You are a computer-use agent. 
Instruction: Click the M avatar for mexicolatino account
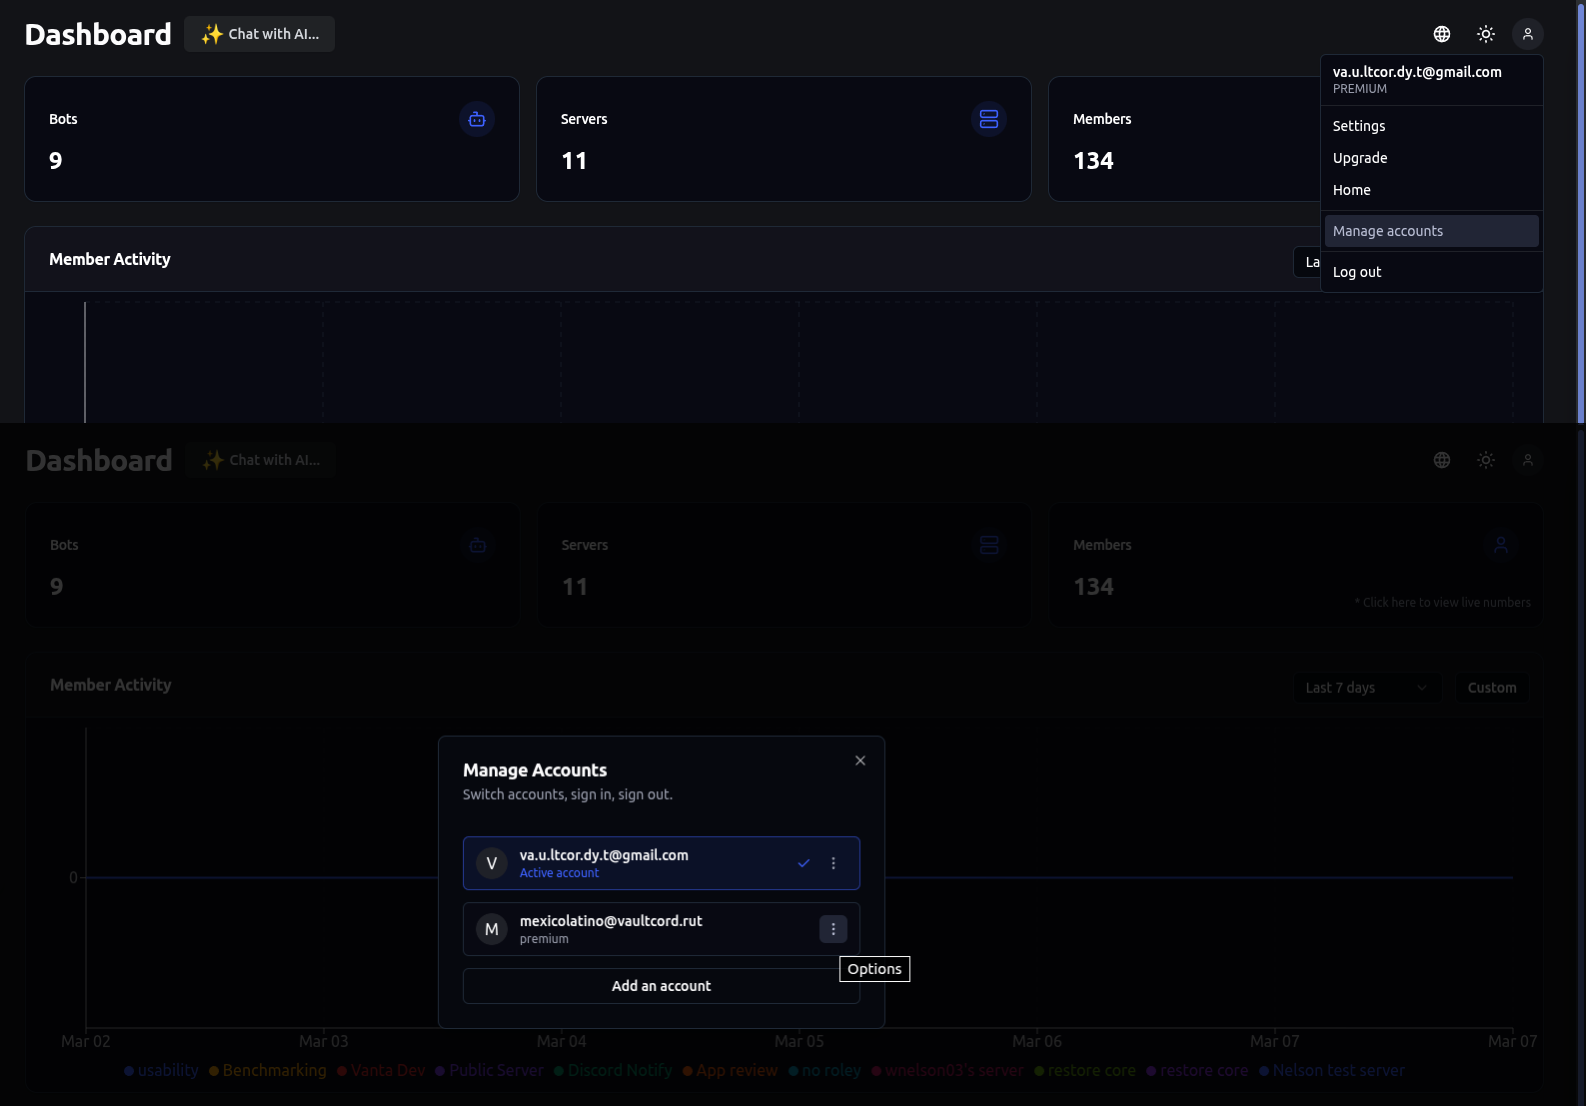[492, 929]
